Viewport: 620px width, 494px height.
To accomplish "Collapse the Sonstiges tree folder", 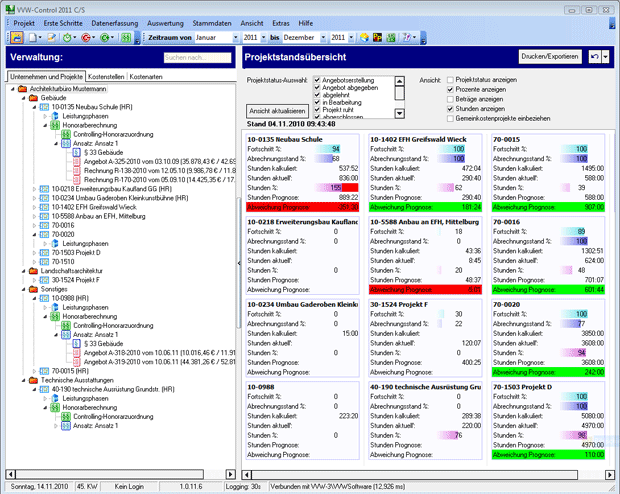I will [x=24, y=289].
